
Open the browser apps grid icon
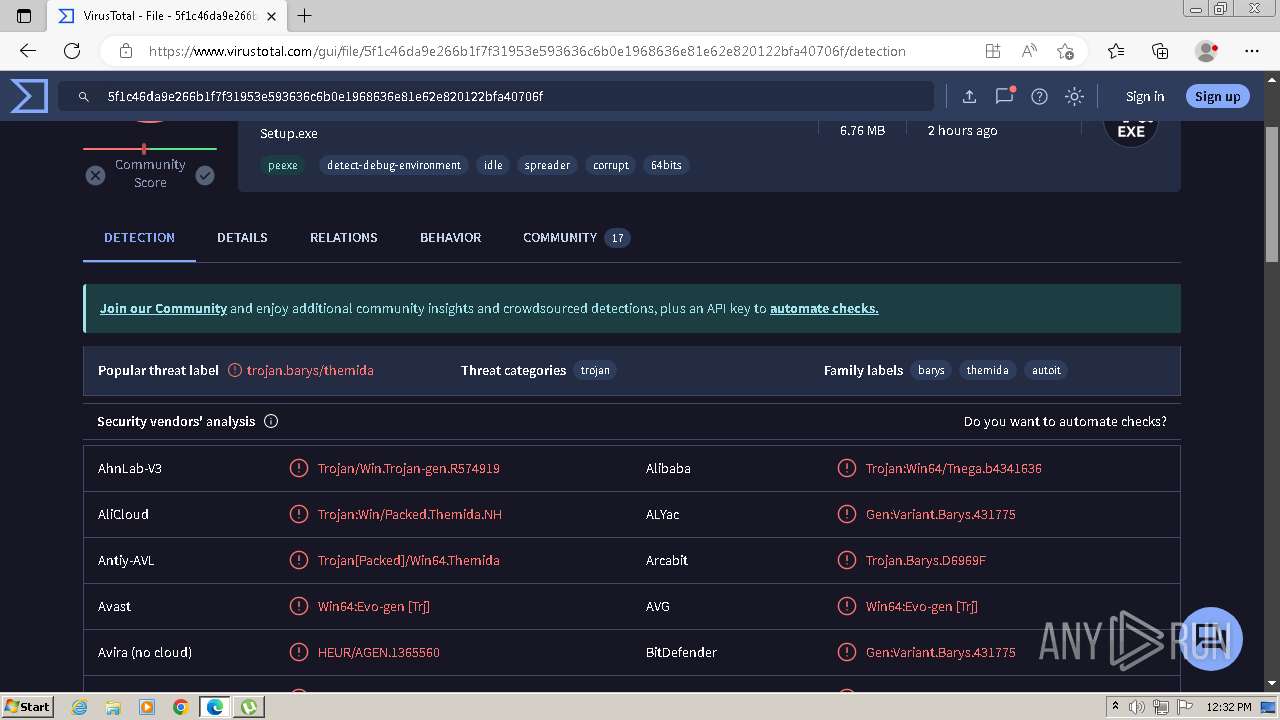(992, 51)
